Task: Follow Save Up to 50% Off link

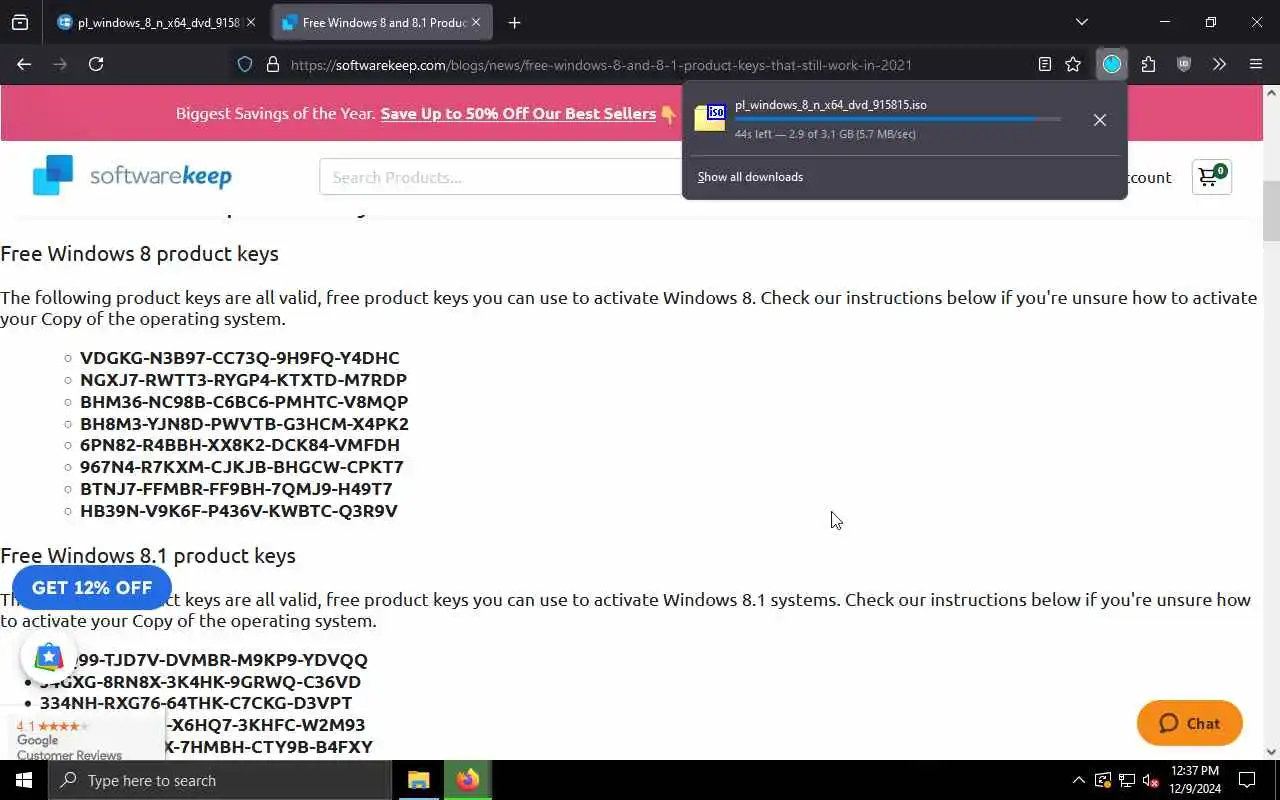Action: point(518,113)
